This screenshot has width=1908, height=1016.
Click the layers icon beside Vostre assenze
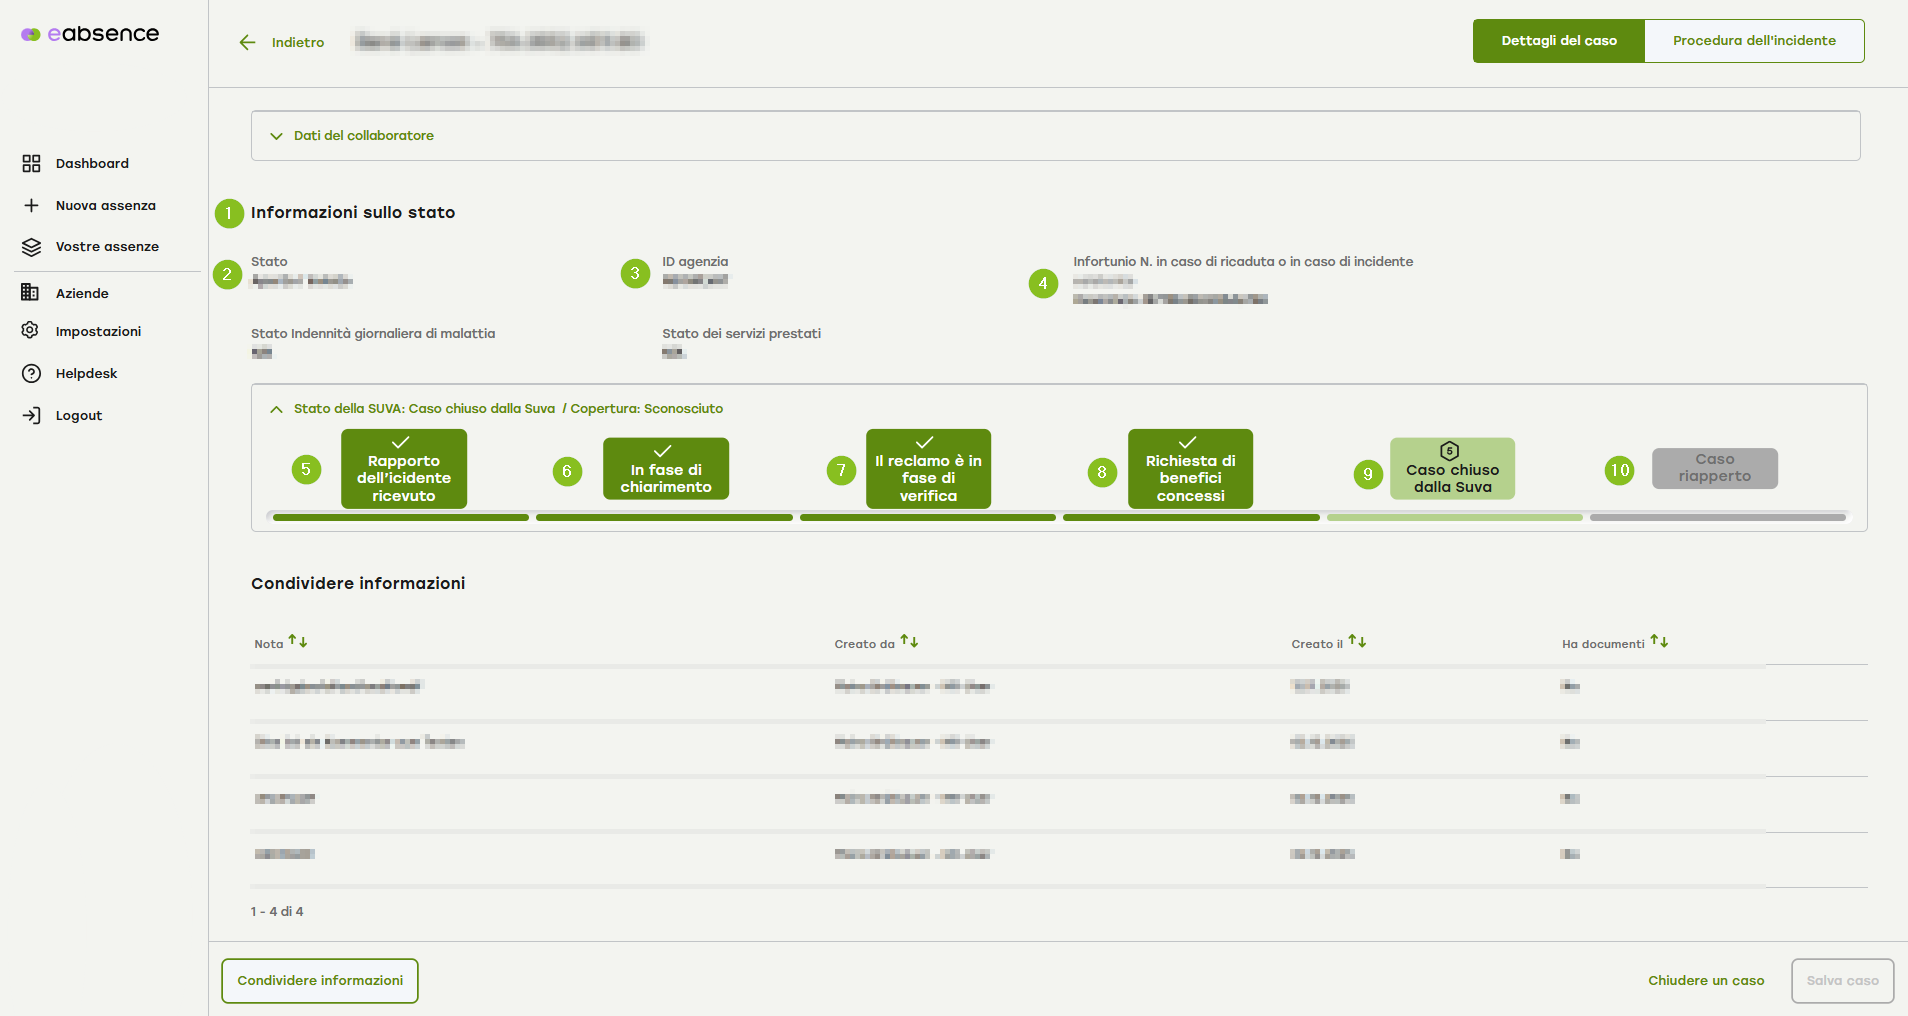[x=31, y=247]
